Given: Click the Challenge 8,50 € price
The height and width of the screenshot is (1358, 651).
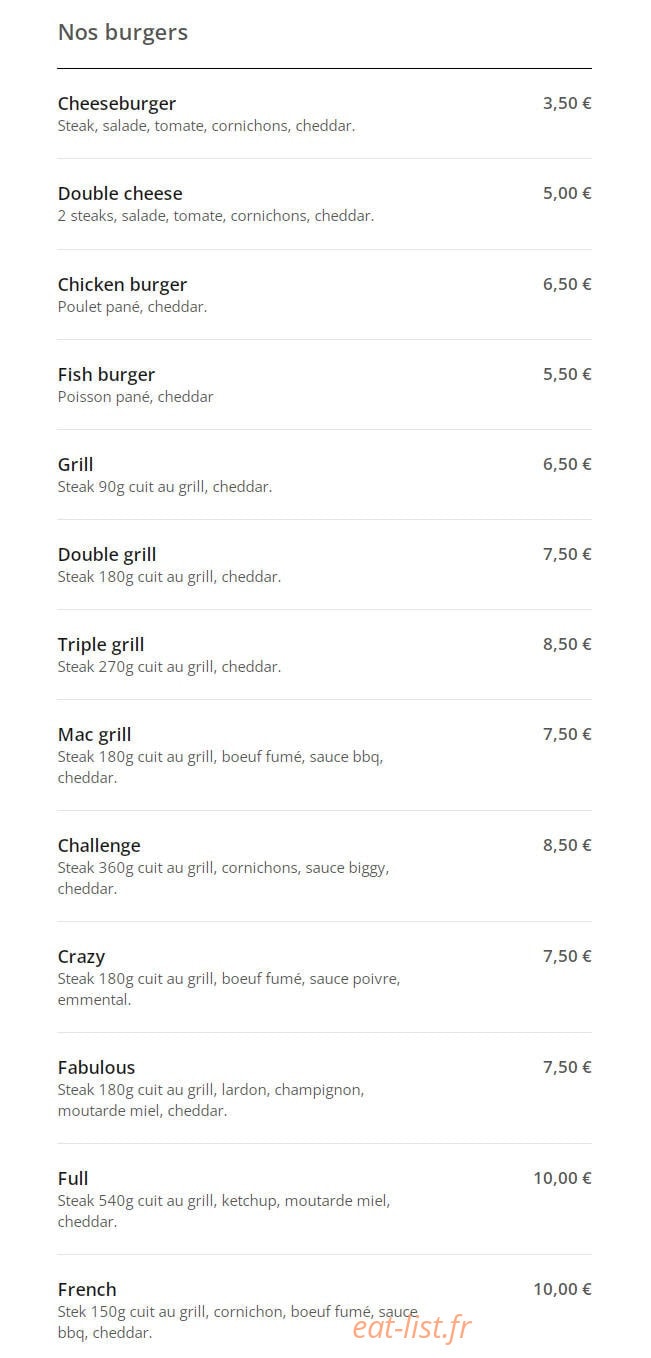Looking at the screenshot, I should (x=567, y=845).
